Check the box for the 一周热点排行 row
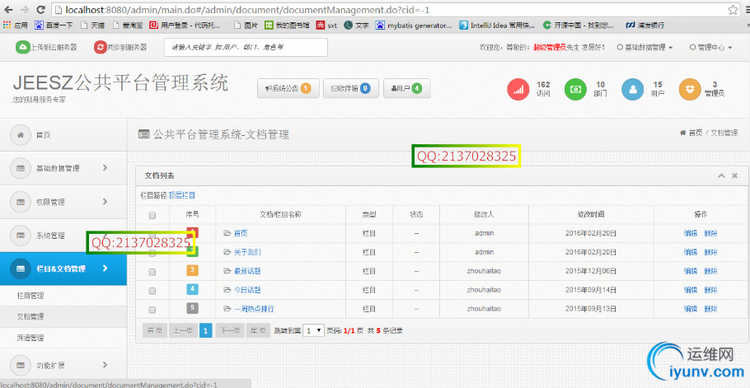 tap(152, 310)
